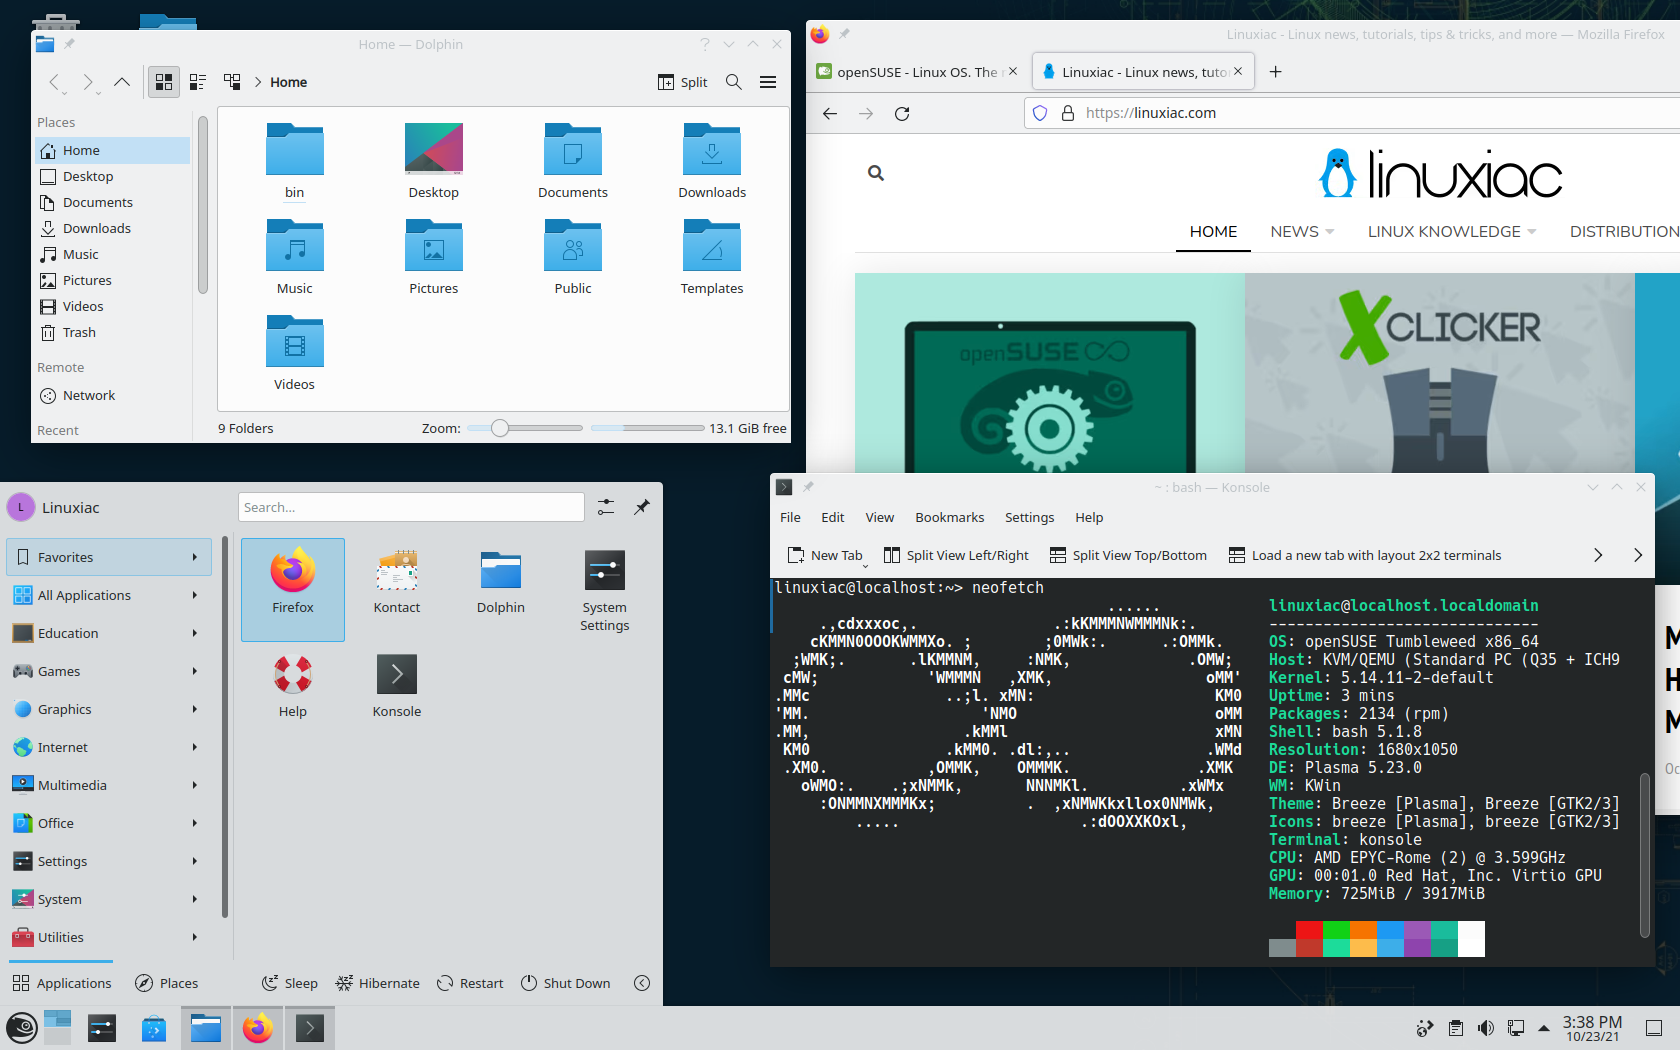This screenshot has width=1680, height=1050.
Task: Click the Konsole vertical scrollbar
Action: 1645,855
